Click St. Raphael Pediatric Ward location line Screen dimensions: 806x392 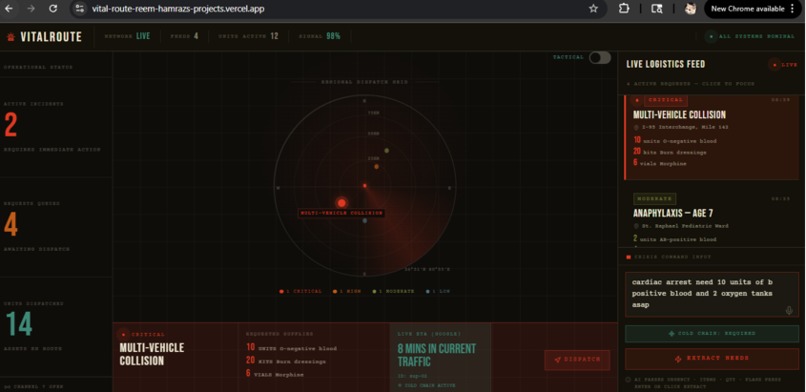[x=681, y=226]
